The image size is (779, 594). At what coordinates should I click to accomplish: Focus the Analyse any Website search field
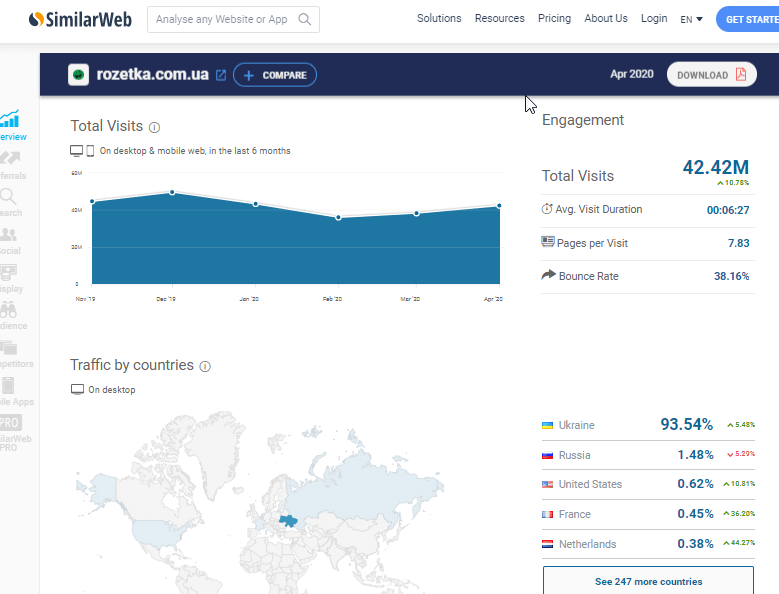(x=222, y=19)
